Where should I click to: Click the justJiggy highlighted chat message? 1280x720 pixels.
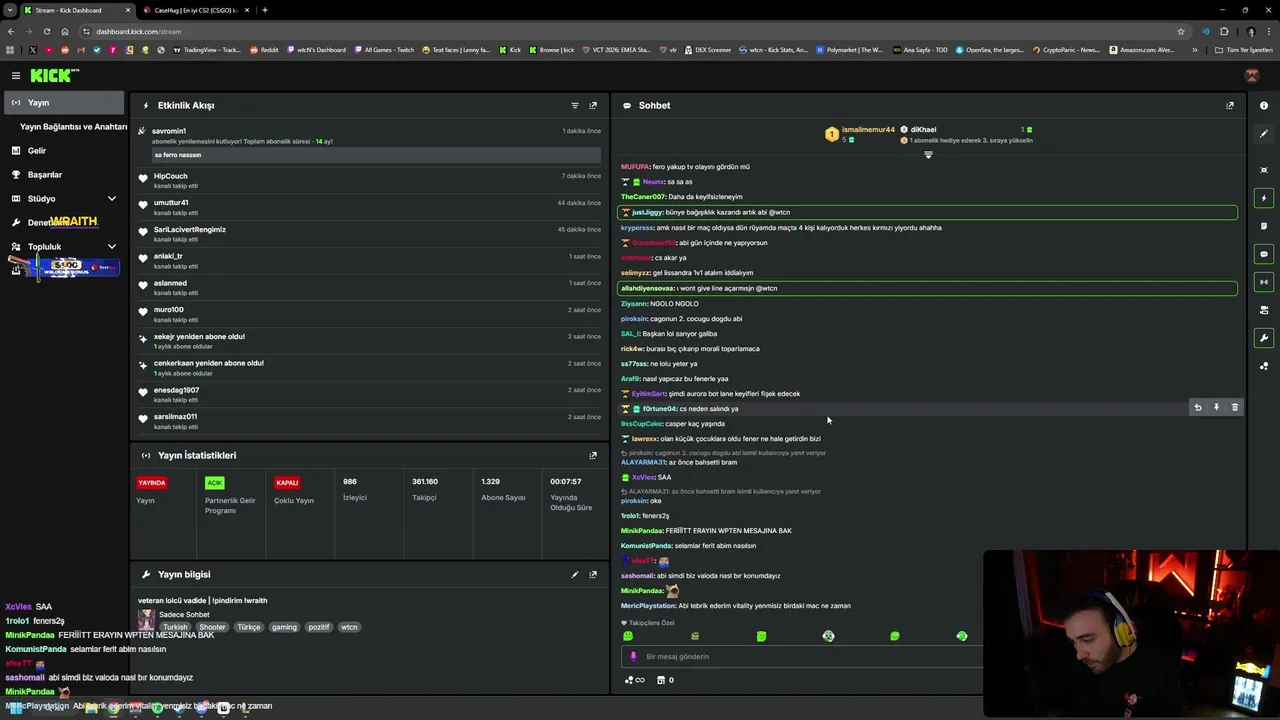pos(928,212)
